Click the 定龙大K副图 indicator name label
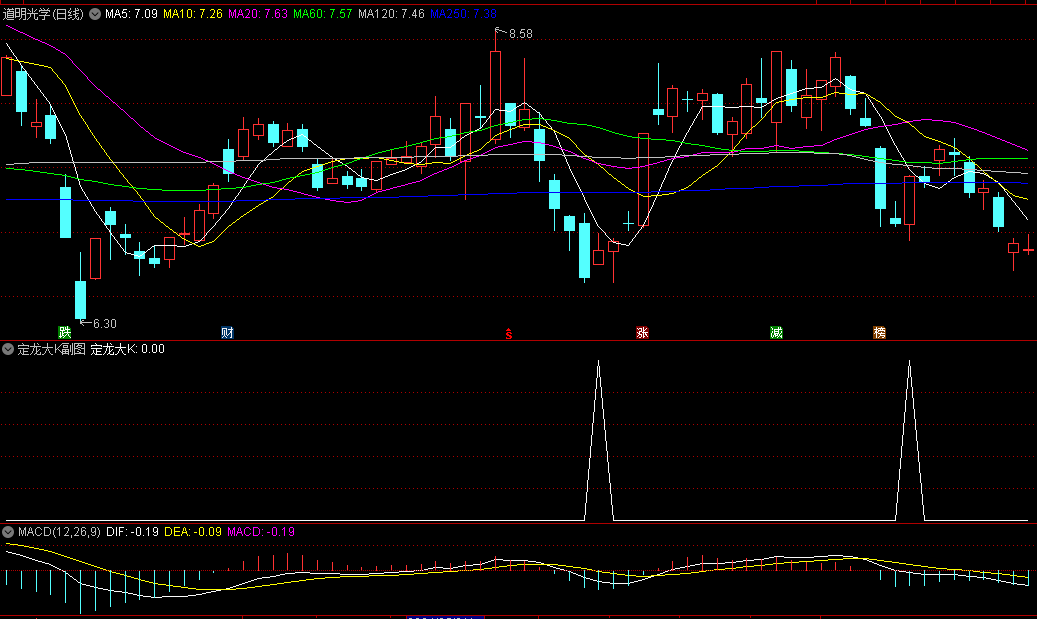 51,350
